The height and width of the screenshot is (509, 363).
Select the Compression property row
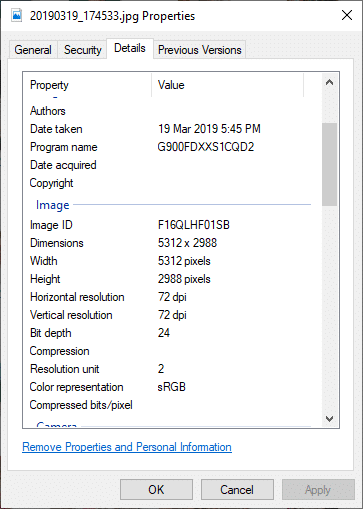(x=170, y=351)
